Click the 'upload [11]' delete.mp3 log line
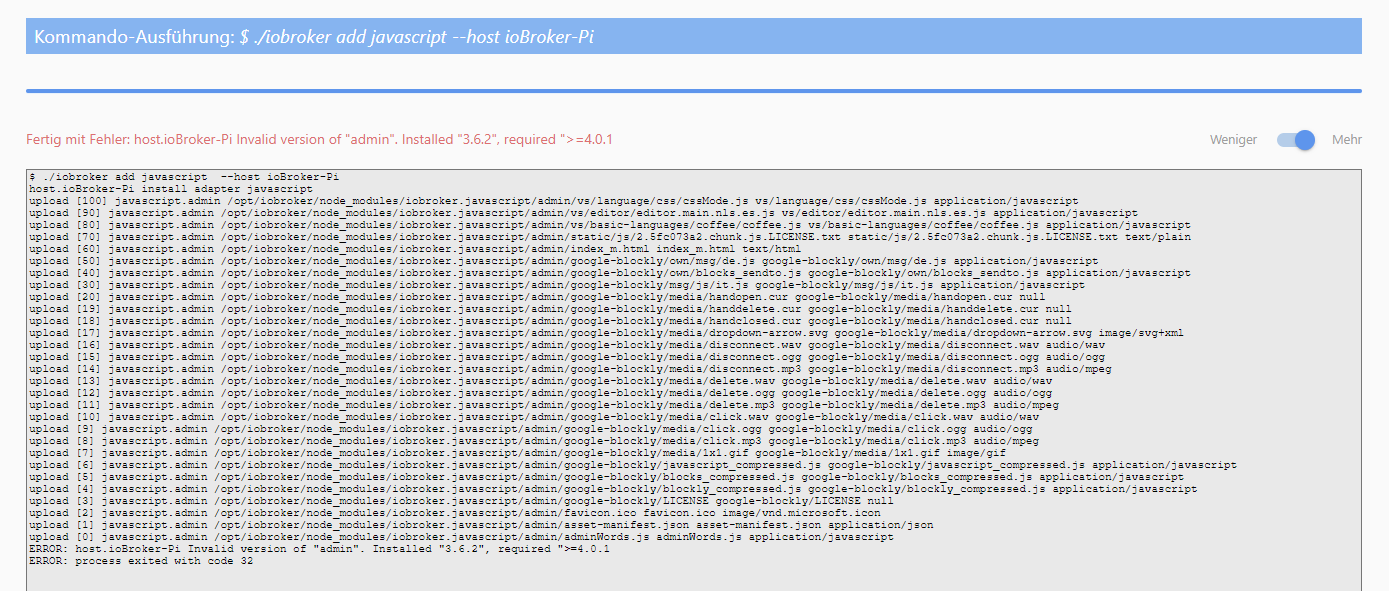Screen dimensions: 1389x591 point(543,404)
